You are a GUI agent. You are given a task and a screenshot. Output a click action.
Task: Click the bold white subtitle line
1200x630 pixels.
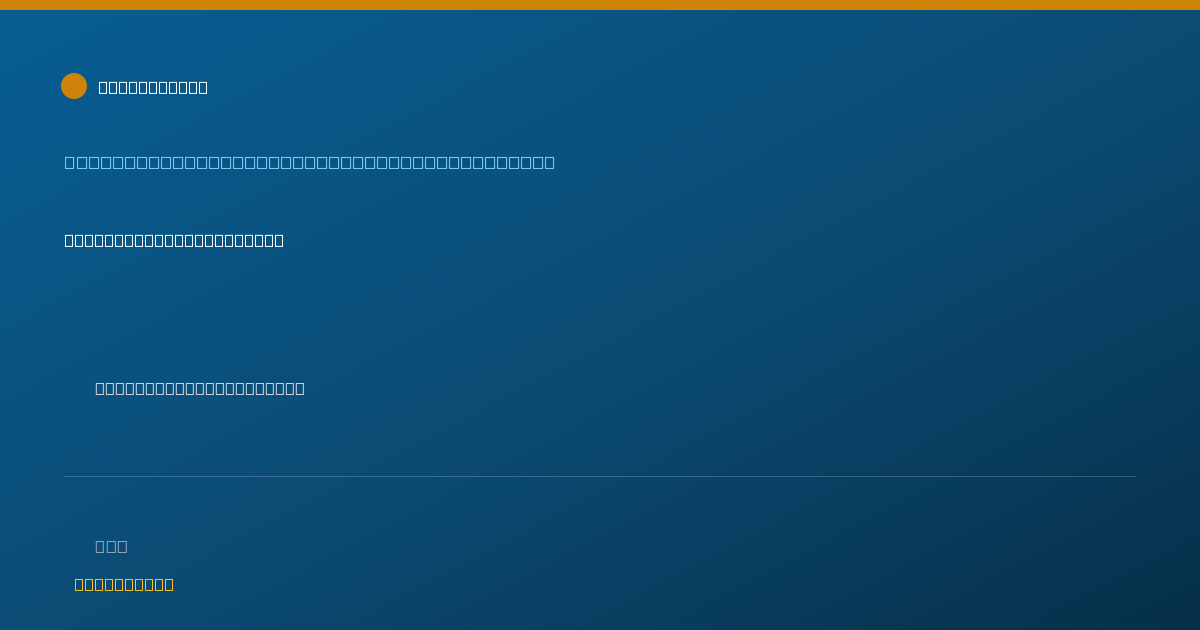[174, 240]
